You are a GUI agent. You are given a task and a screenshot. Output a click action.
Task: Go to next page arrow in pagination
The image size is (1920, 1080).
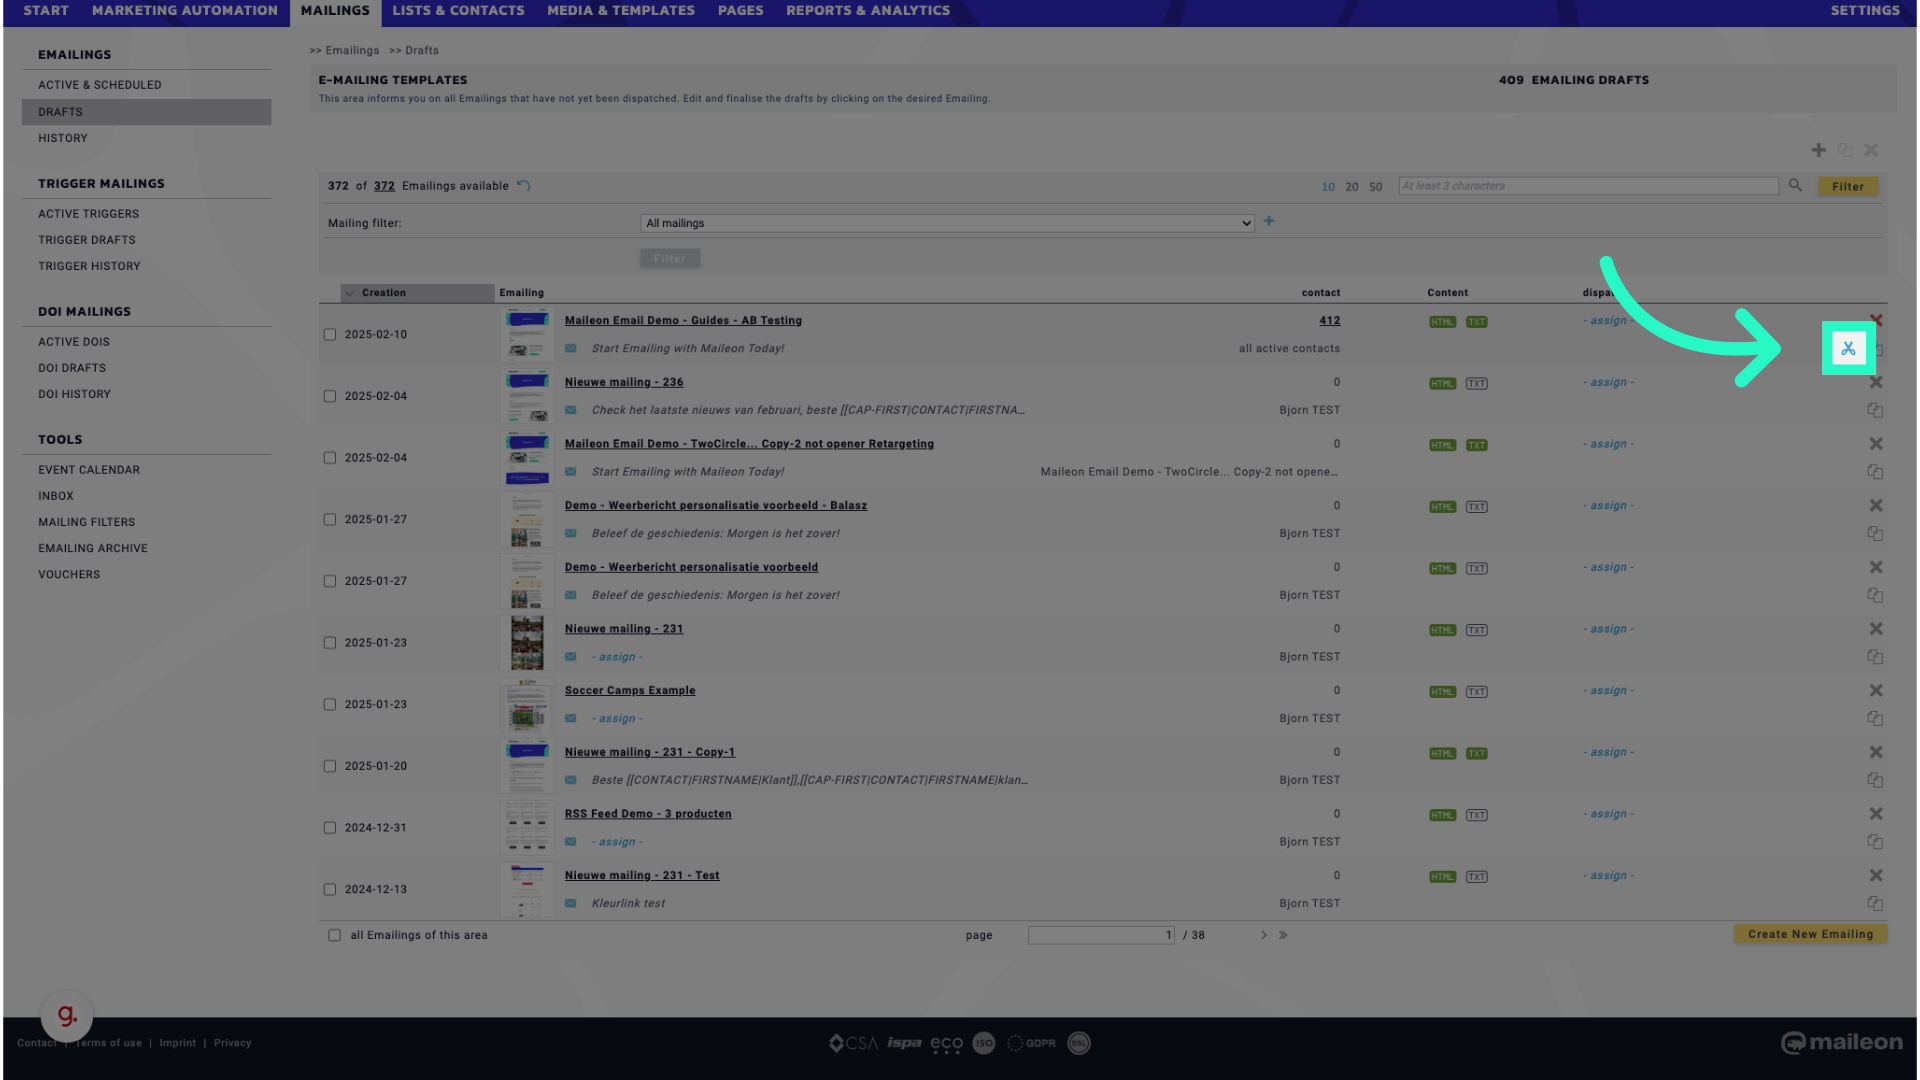point(1264,935)
